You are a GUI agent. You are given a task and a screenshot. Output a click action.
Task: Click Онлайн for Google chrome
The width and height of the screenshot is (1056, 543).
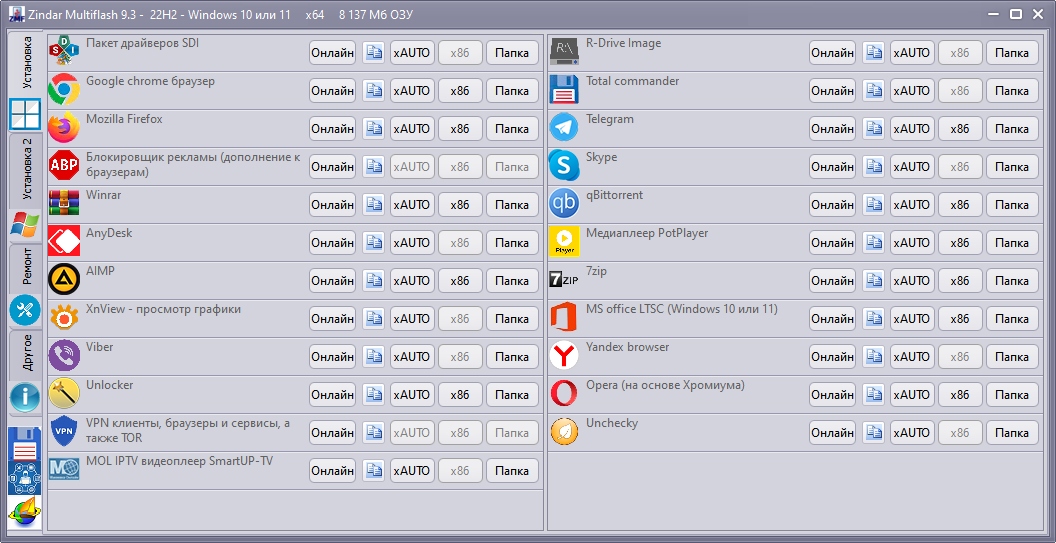(x=333, y=90)
